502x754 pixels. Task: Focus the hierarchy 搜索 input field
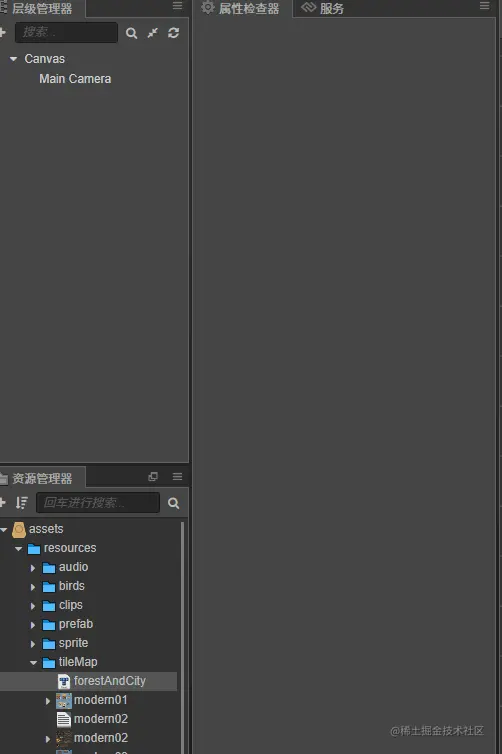pyautogui.click(x=66, y=32)
